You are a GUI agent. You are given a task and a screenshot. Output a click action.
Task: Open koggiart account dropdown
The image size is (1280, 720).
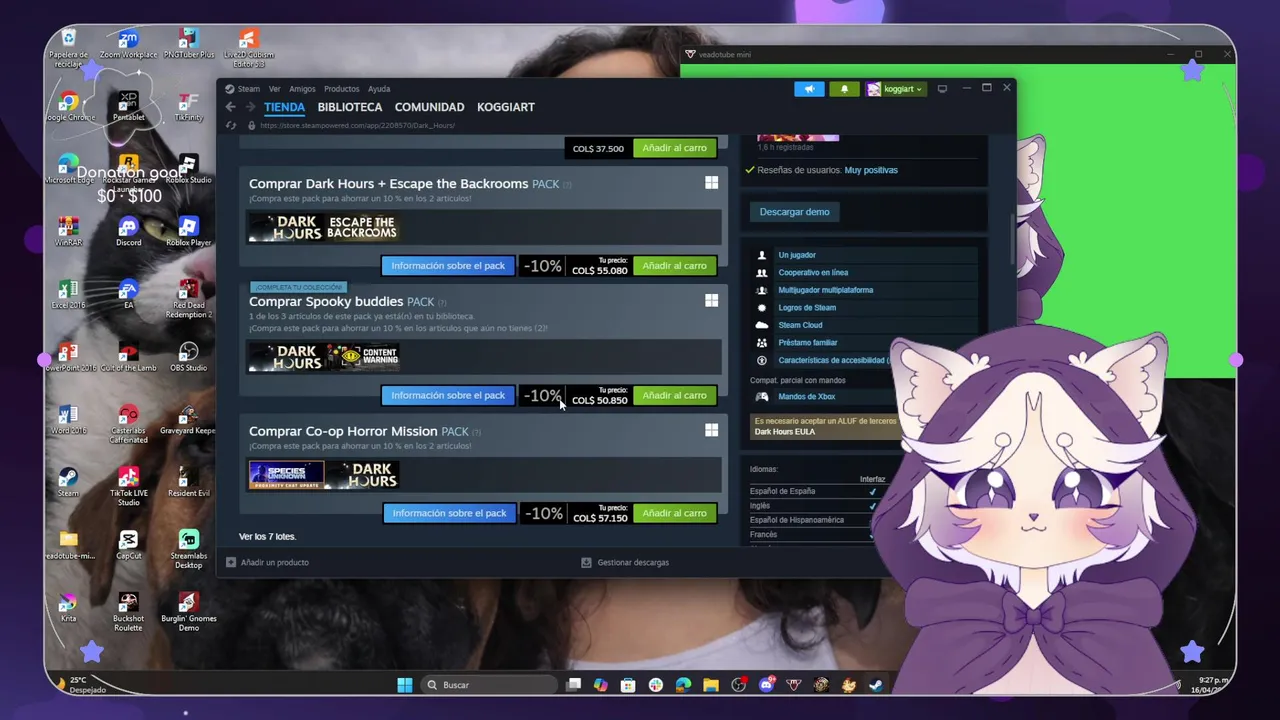point(895,89)
